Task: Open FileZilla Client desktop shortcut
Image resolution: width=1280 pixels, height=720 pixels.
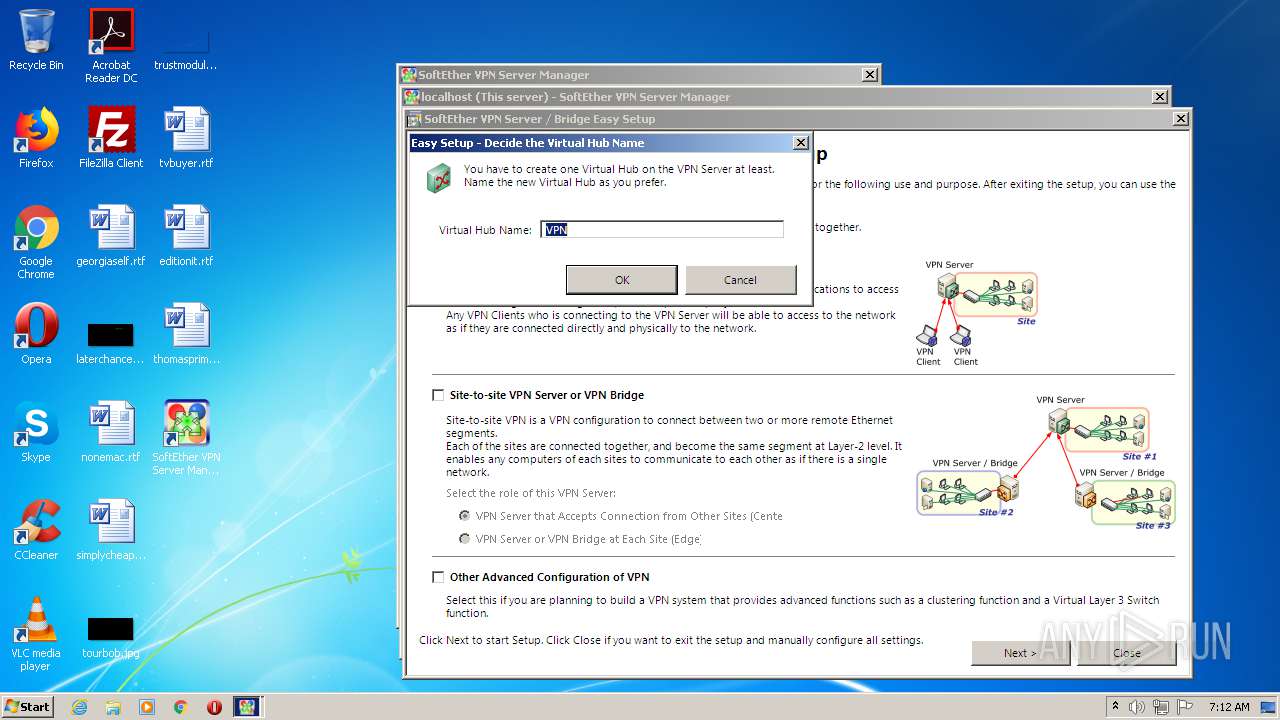Action: coord(111,138)
